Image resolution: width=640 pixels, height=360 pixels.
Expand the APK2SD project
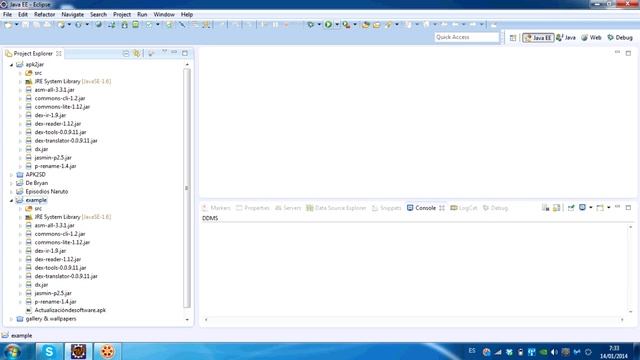click(x=11, y=175)
